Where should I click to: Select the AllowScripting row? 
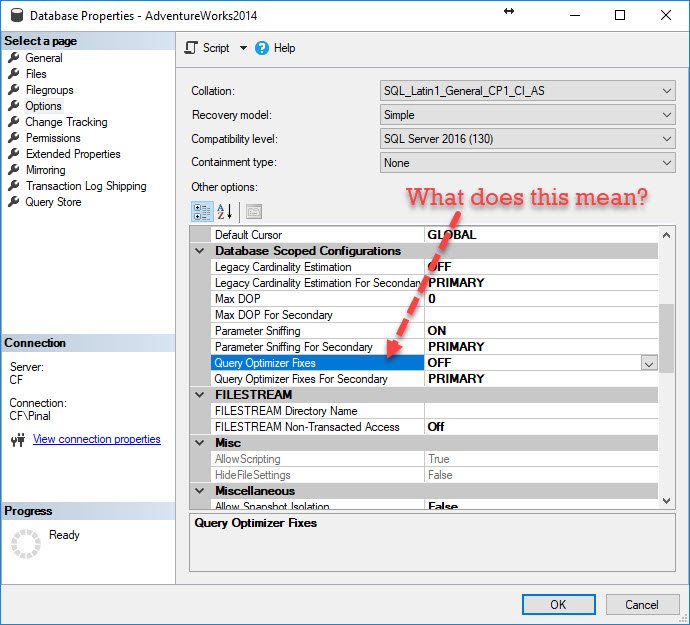pyautogui.click(x=434, y=459)
